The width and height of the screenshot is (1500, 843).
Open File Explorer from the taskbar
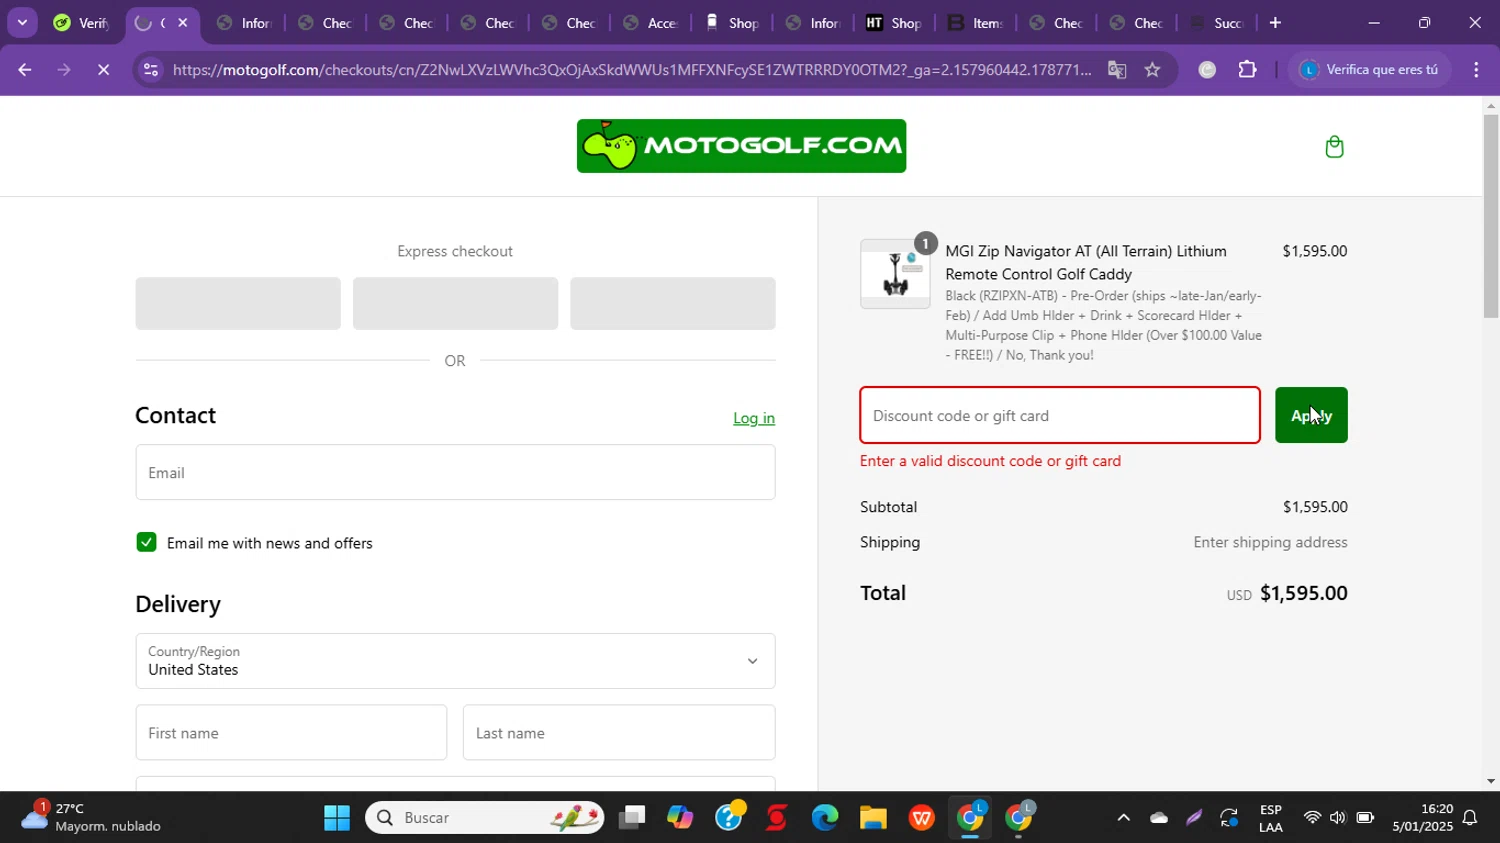pyautogui.click(x=873, y=818)
